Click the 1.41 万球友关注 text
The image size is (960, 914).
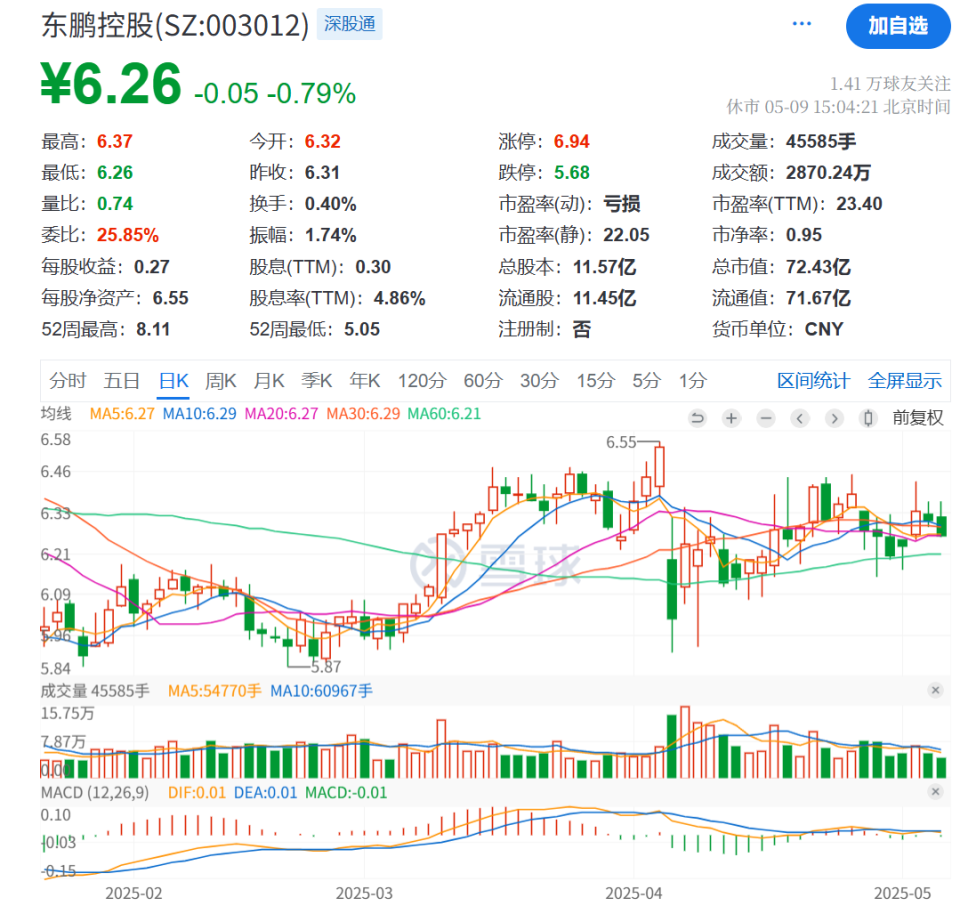[890, 83]
